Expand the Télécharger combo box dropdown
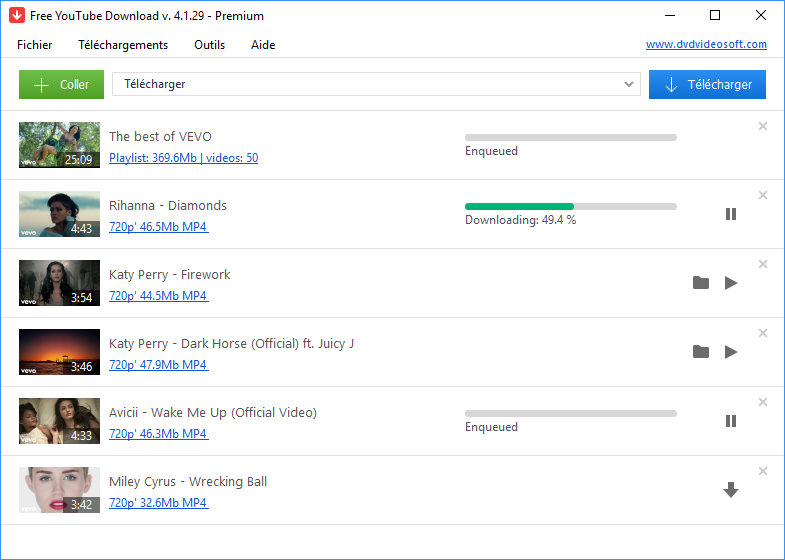785x560 pixels. (x=629, y=85)
